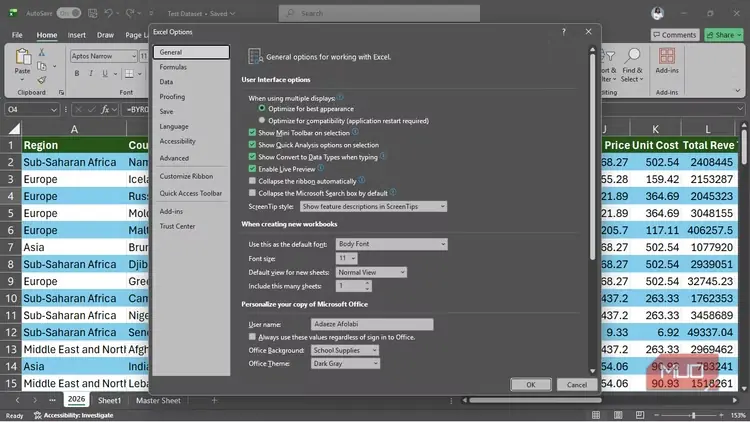
Task: Select Optimize for compatibility radio
Action: pyautogui.click(x=262, y=120)
